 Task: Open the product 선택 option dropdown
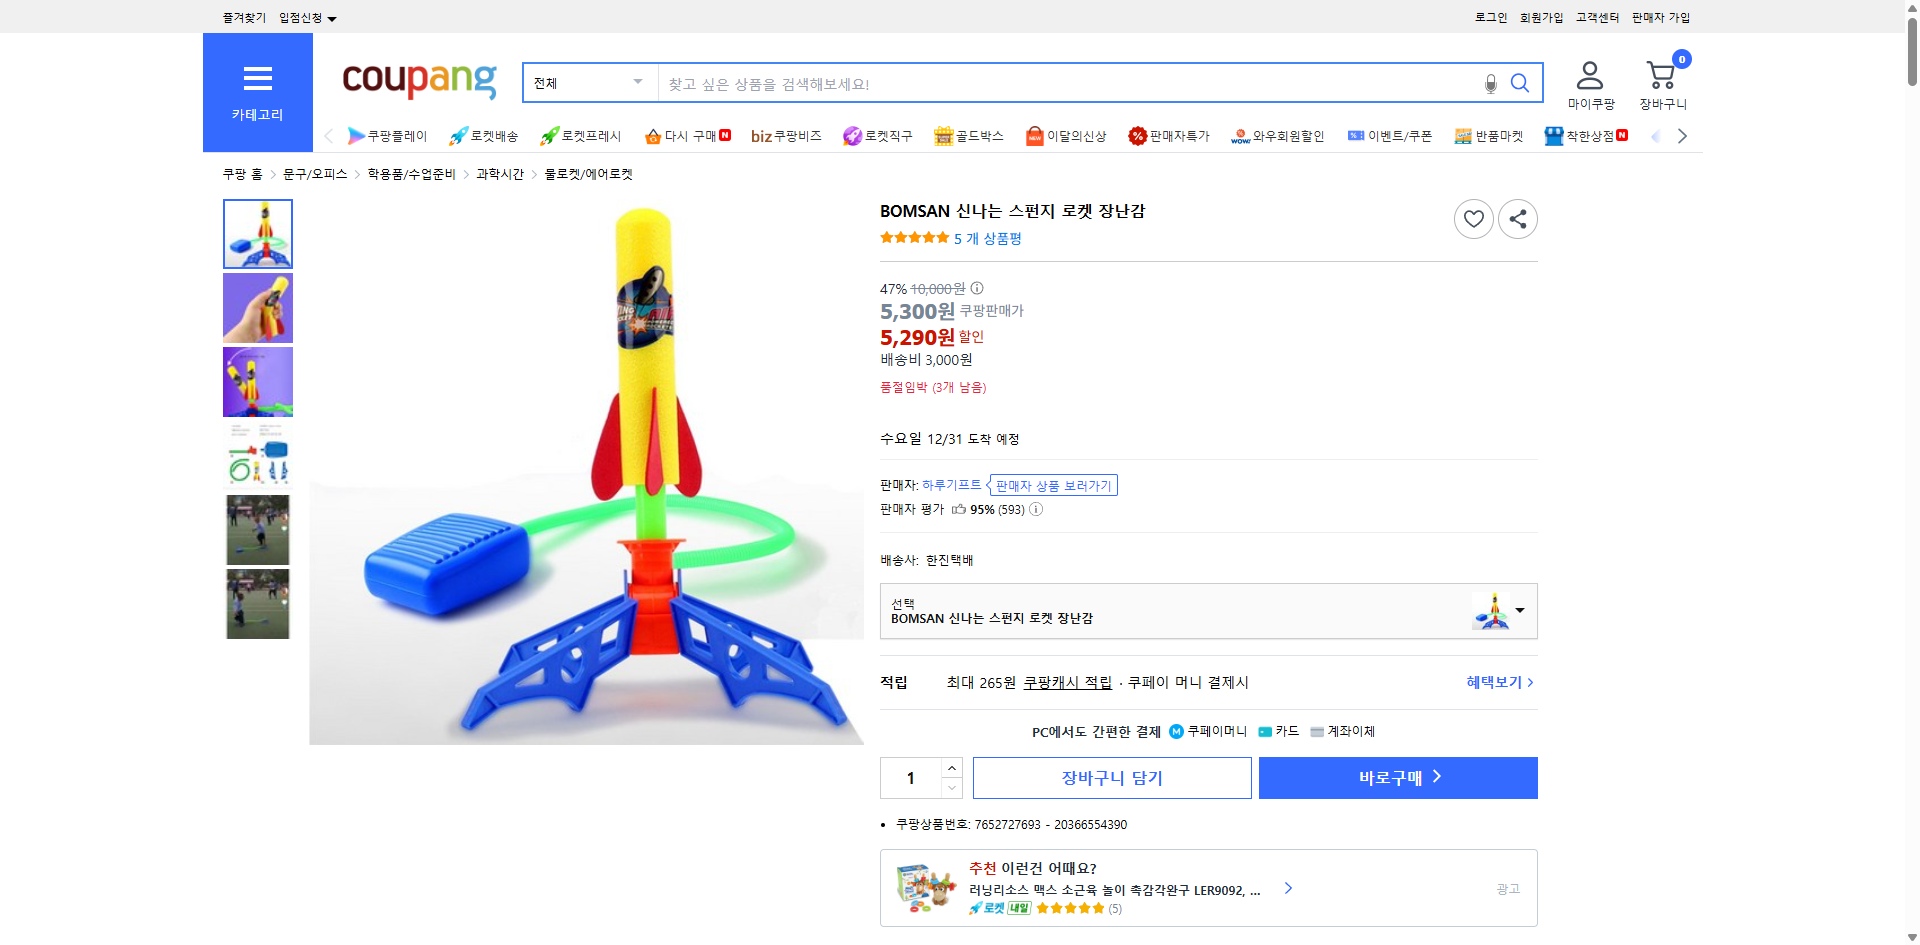tap(1519, 611)
